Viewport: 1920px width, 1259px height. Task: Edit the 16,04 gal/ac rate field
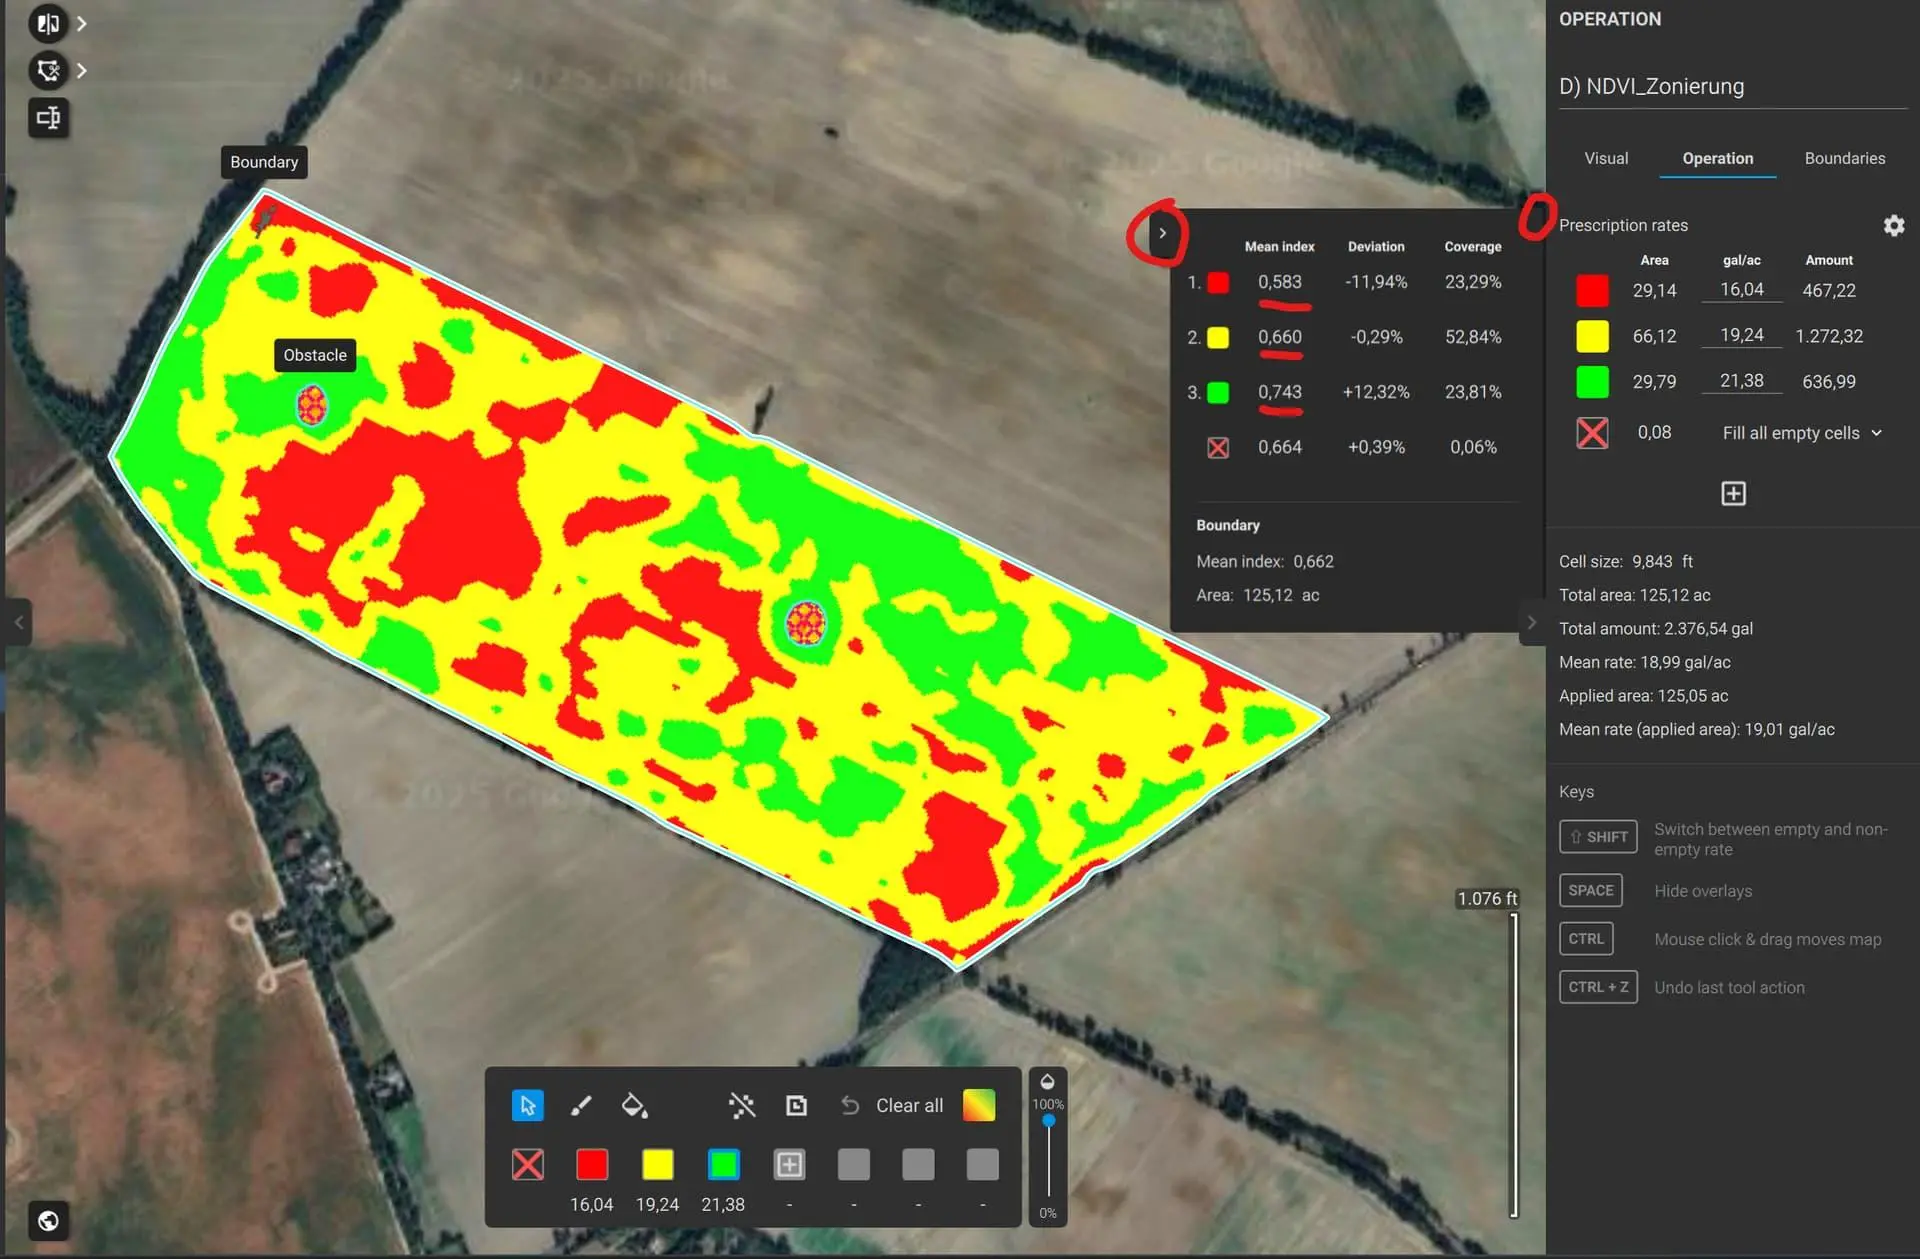click(x=1741, y=290)
